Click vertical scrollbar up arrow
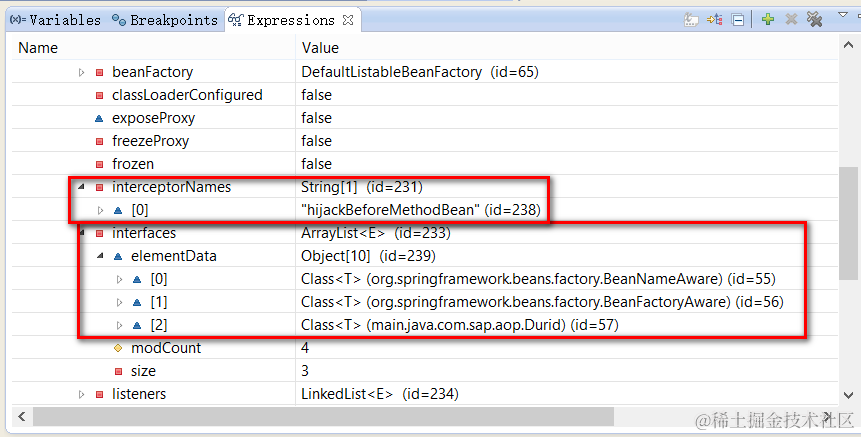Screen dimensions: 861x437 (x=848, y=46)
